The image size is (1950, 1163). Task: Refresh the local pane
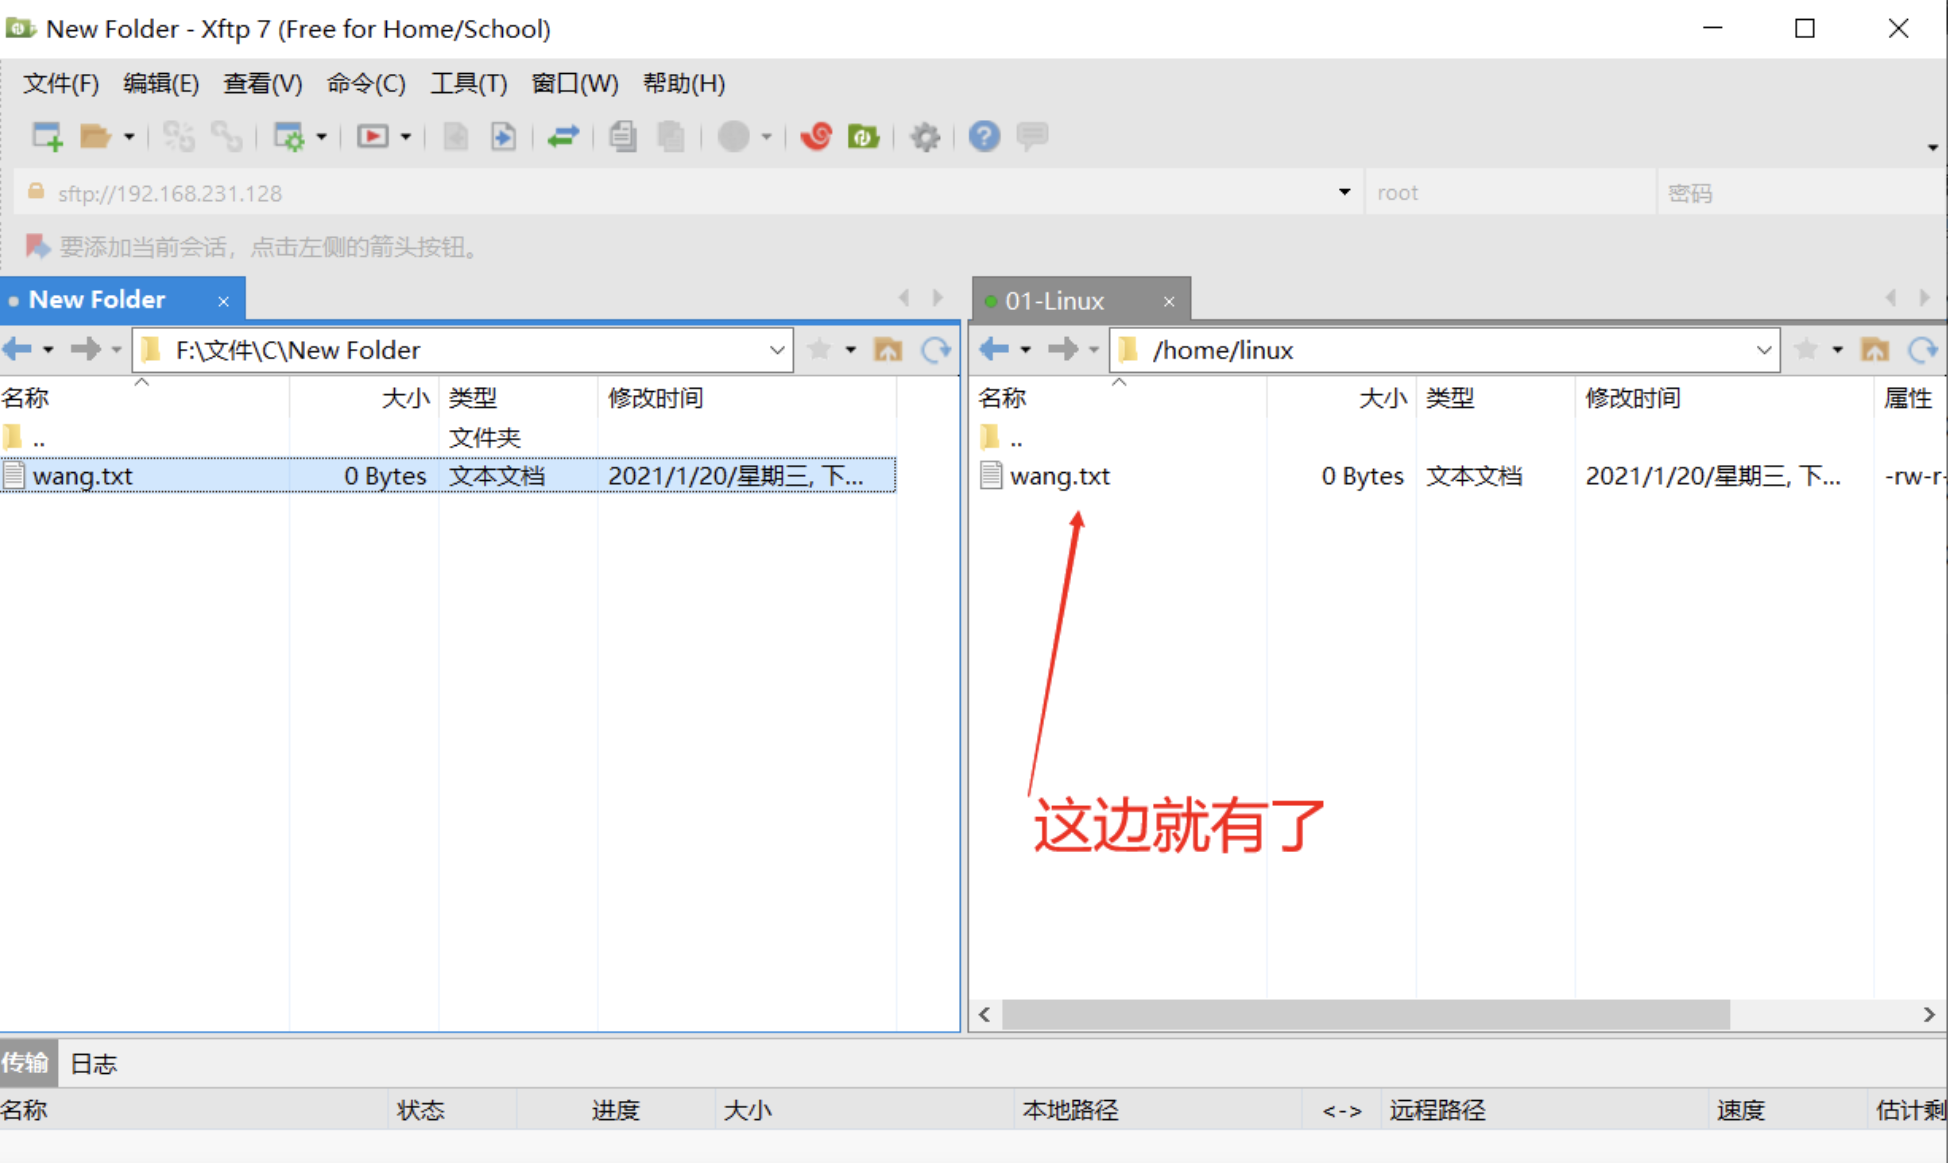pos(936,349)
